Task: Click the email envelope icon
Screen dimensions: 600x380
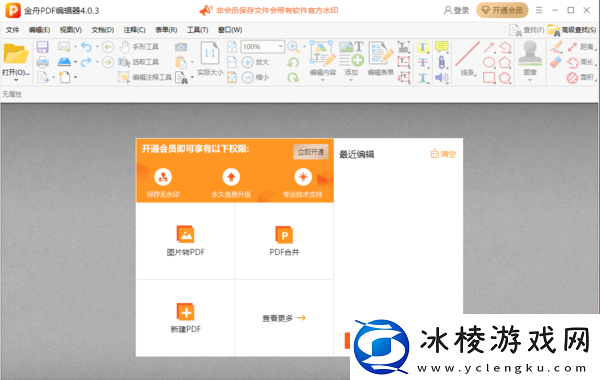Action: 64,47
